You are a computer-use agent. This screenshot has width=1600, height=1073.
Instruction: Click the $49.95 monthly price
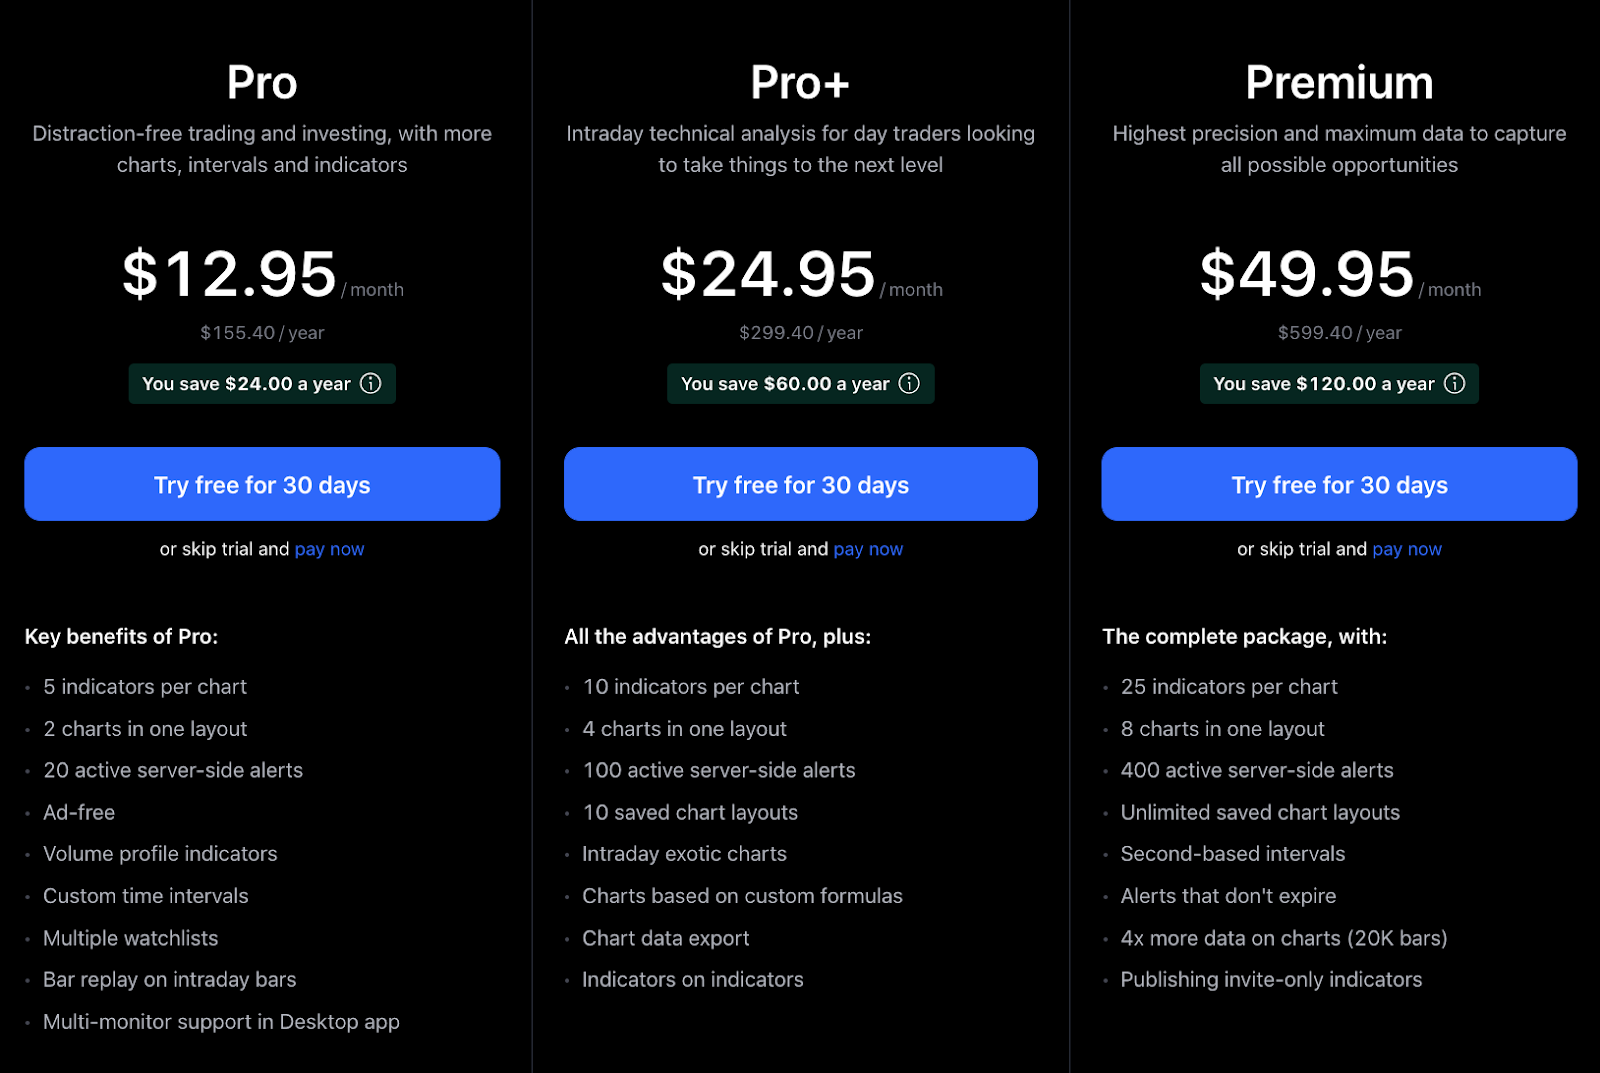pyautogui.click(x=1307, y=274)
